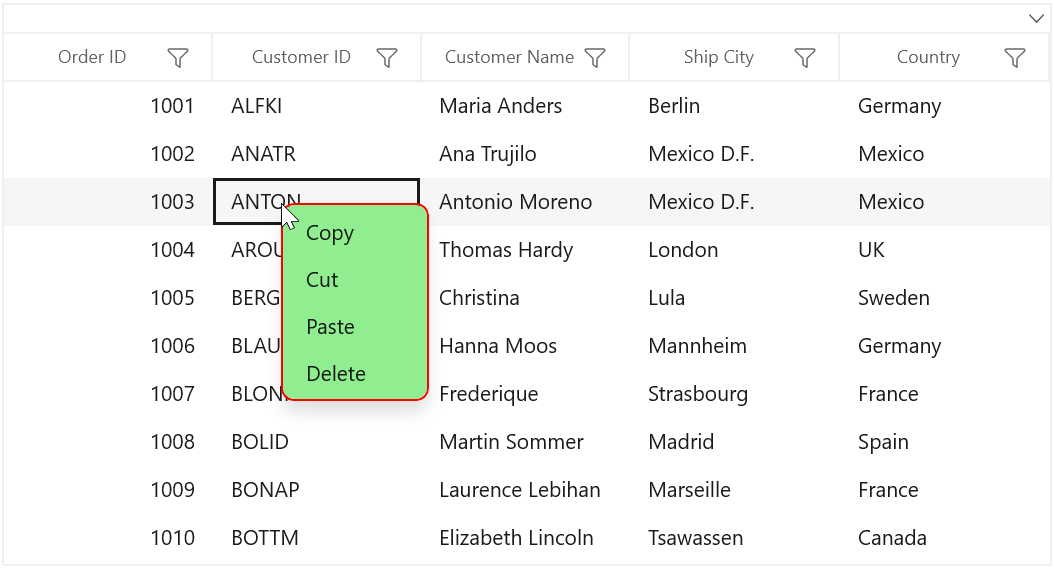Select France cell in the Marseille row
The height and width of the screenshot is (568, 1054).
pyautogui.click(x=944, y=490)
